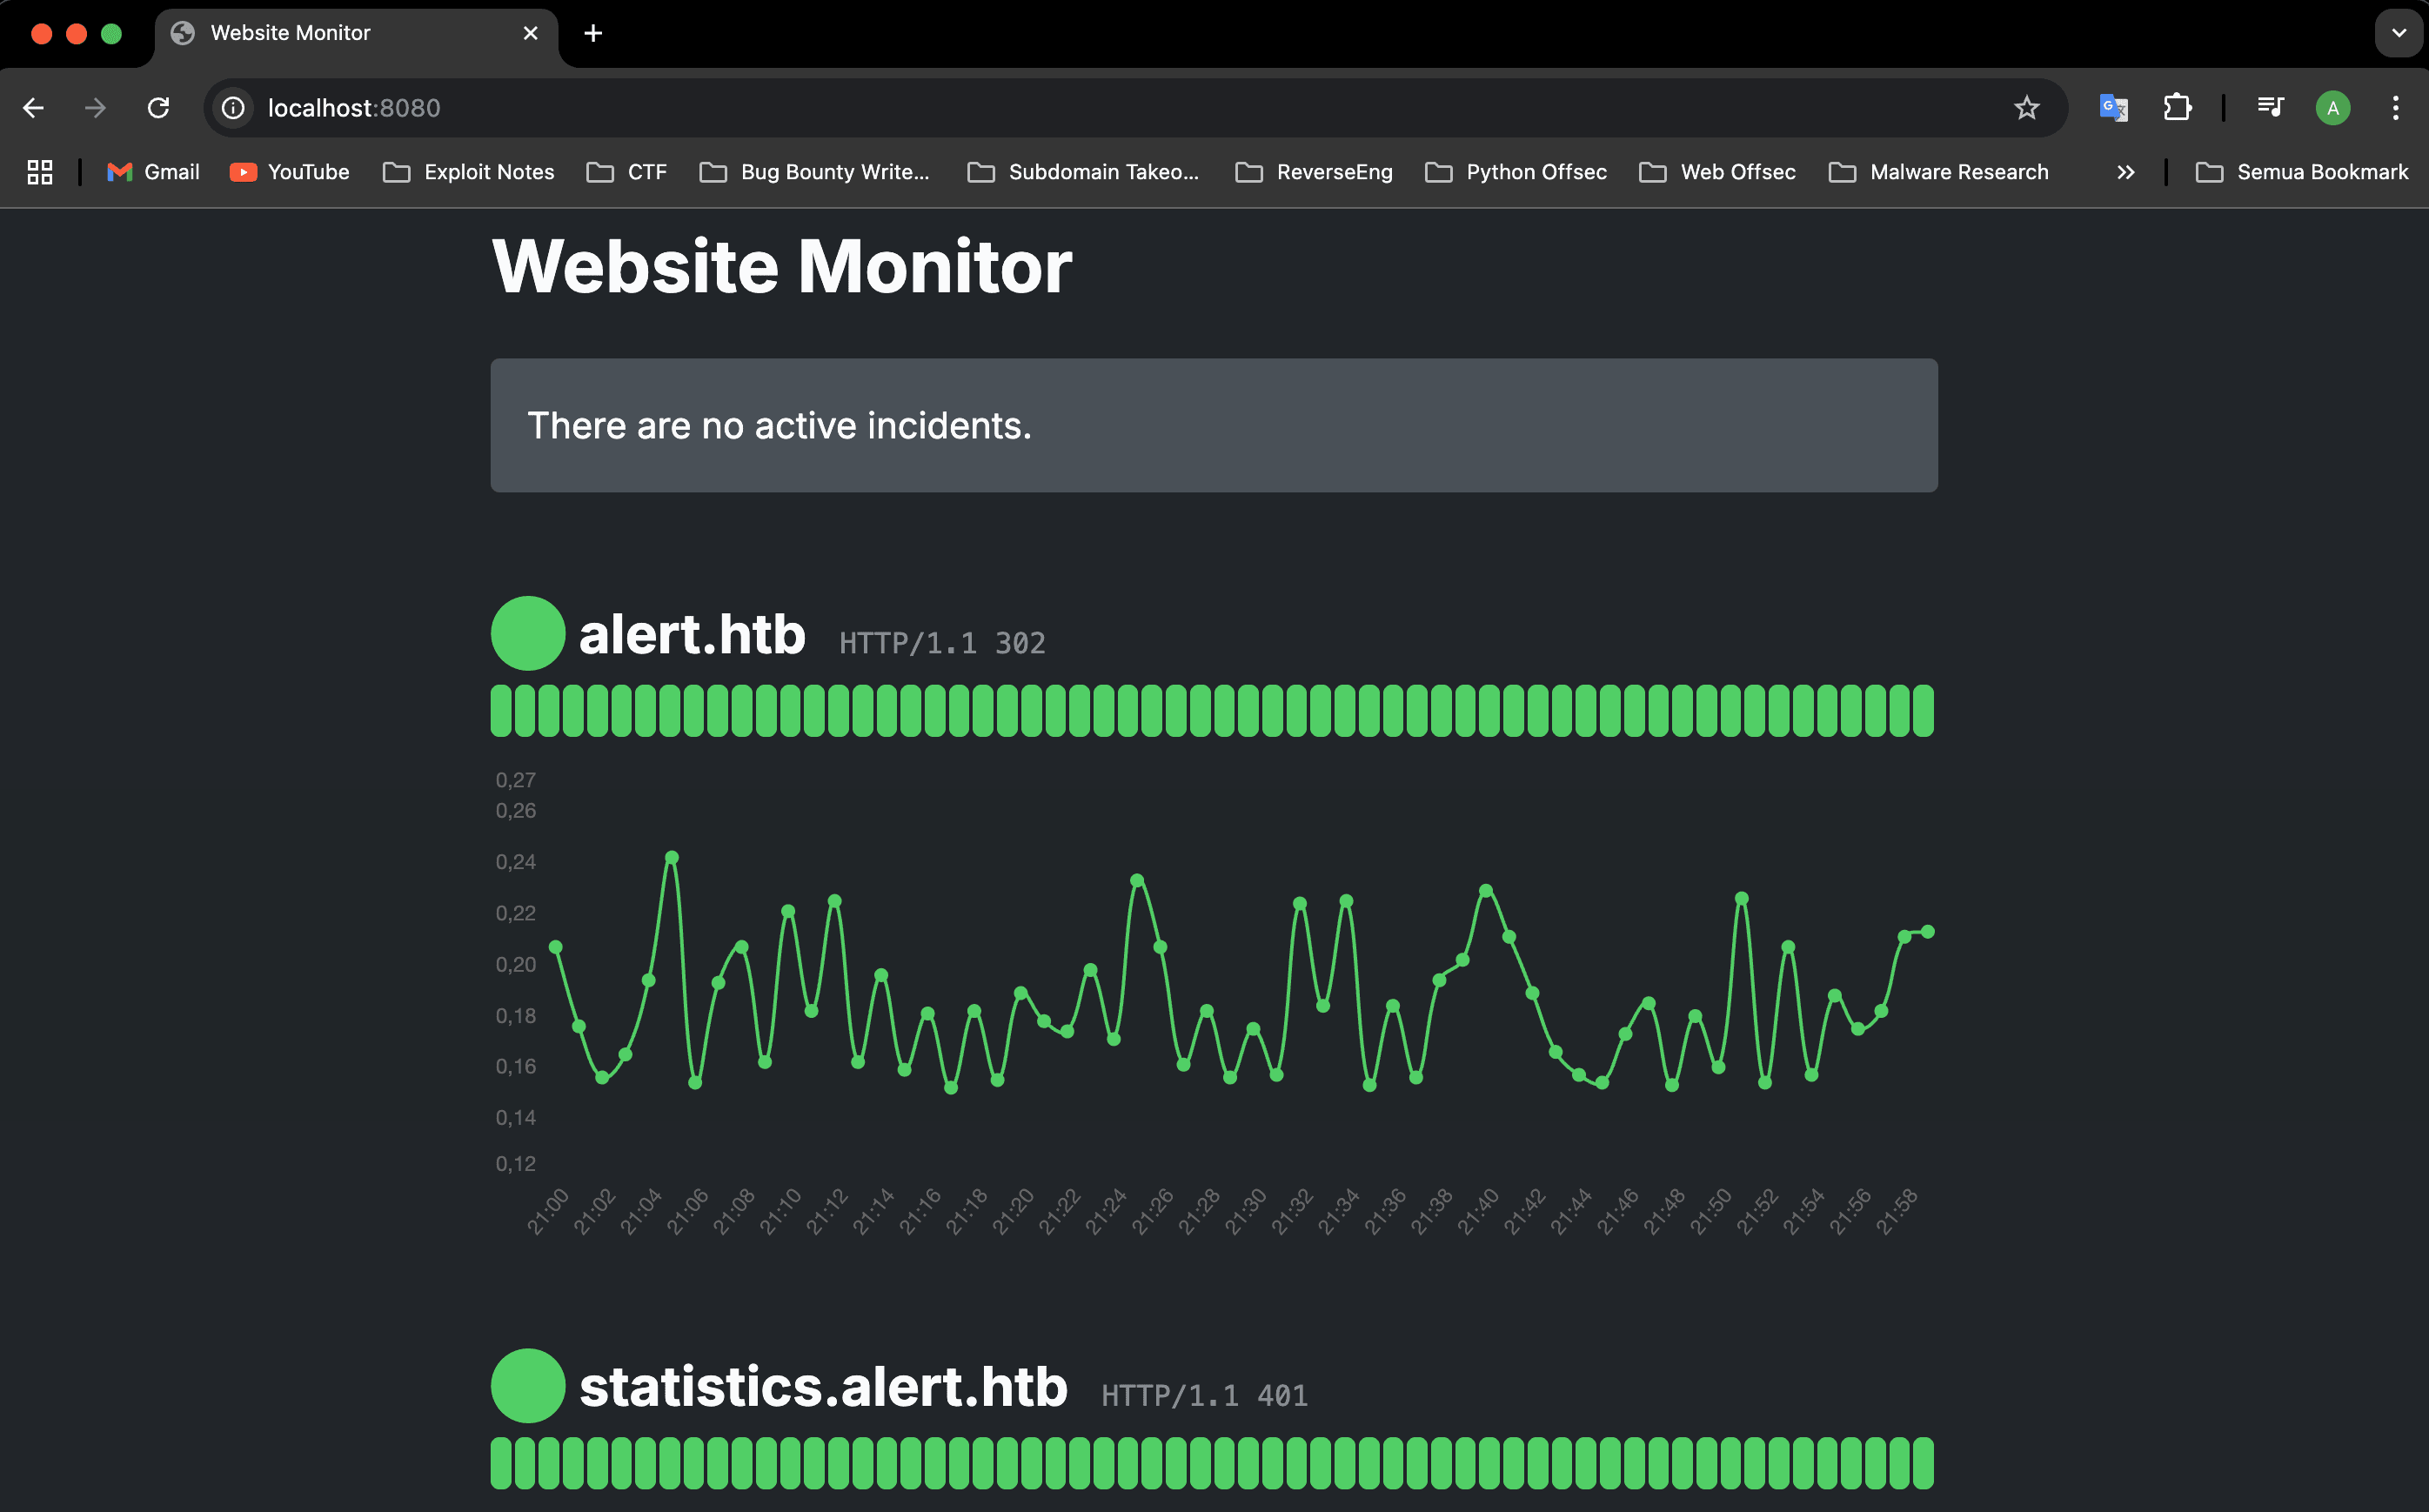Image resolution: width=2429 pixels, height=1512 pixels.
Task: Click the browser reload icon
Action: pyautogui.click(x=158, y=108)
